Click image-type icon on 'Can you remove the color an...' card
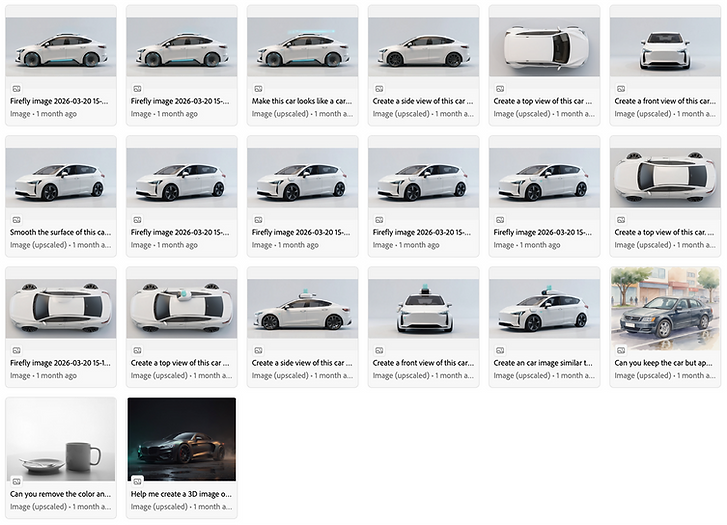Viewport: 727px width, 525px height. coord(16,481)
